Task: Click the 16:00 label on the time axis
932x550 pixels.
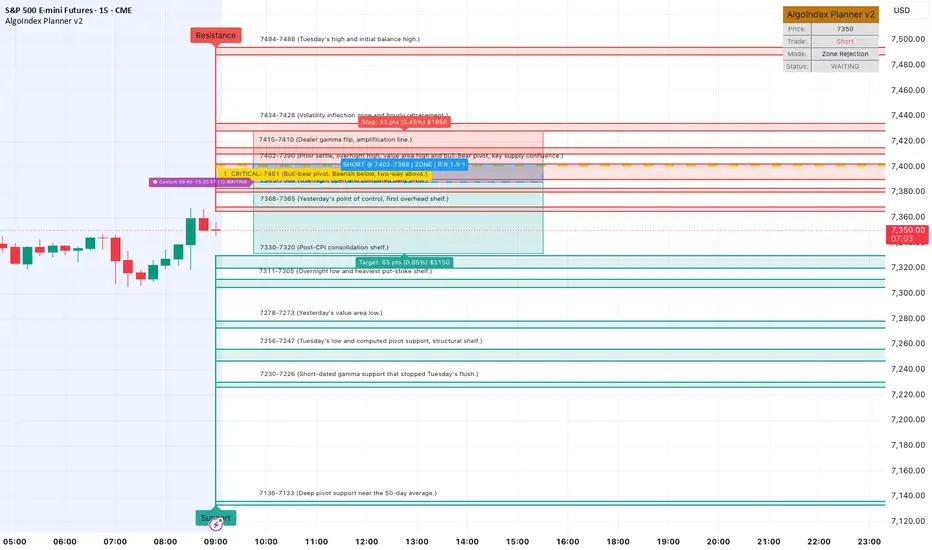Action: point(568,542)
